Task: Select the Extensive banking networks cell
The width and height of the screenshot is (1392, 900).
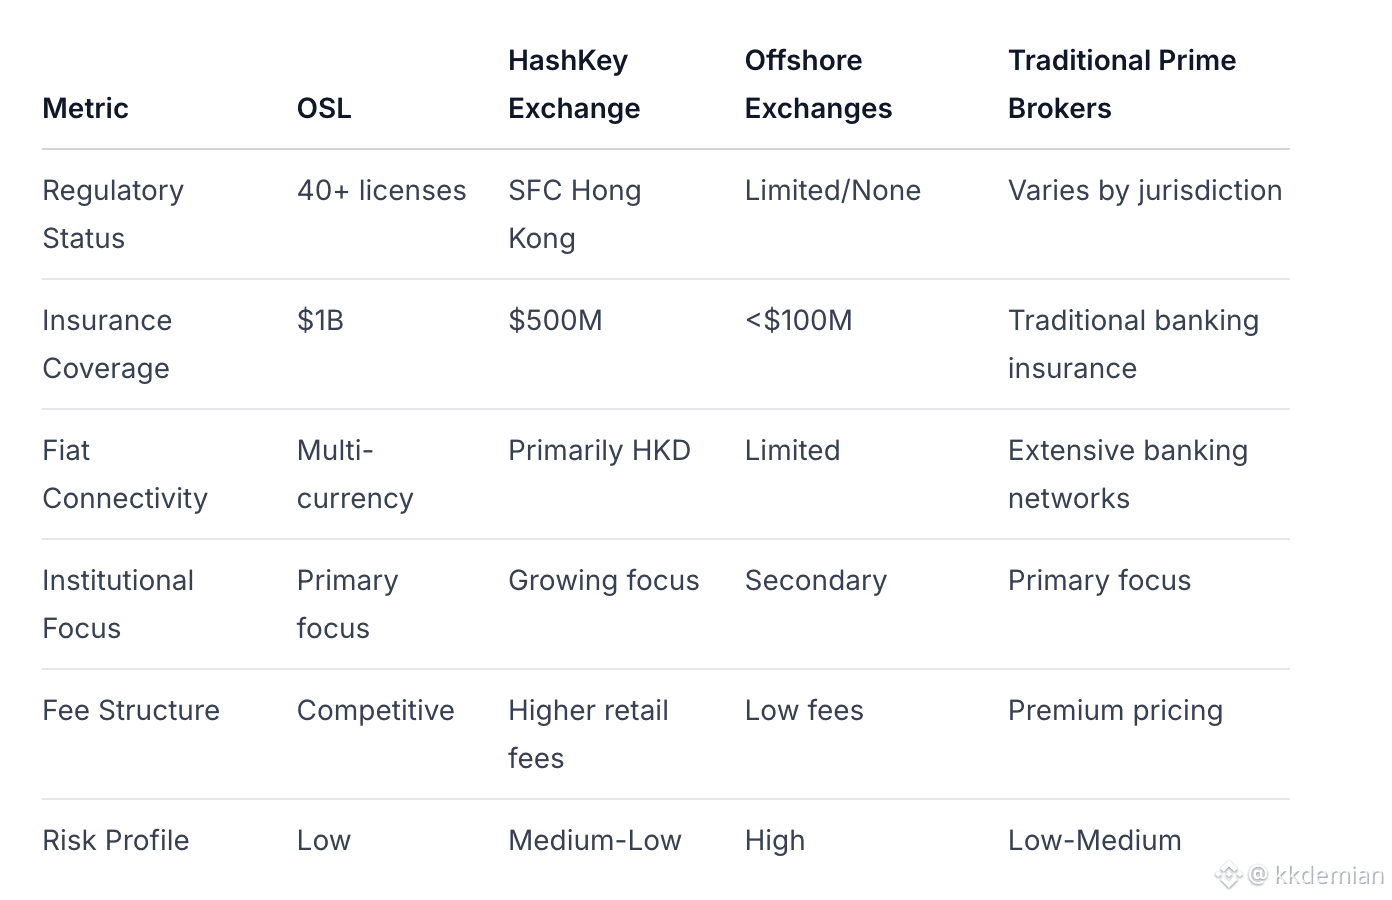Action: point(1127,474)
